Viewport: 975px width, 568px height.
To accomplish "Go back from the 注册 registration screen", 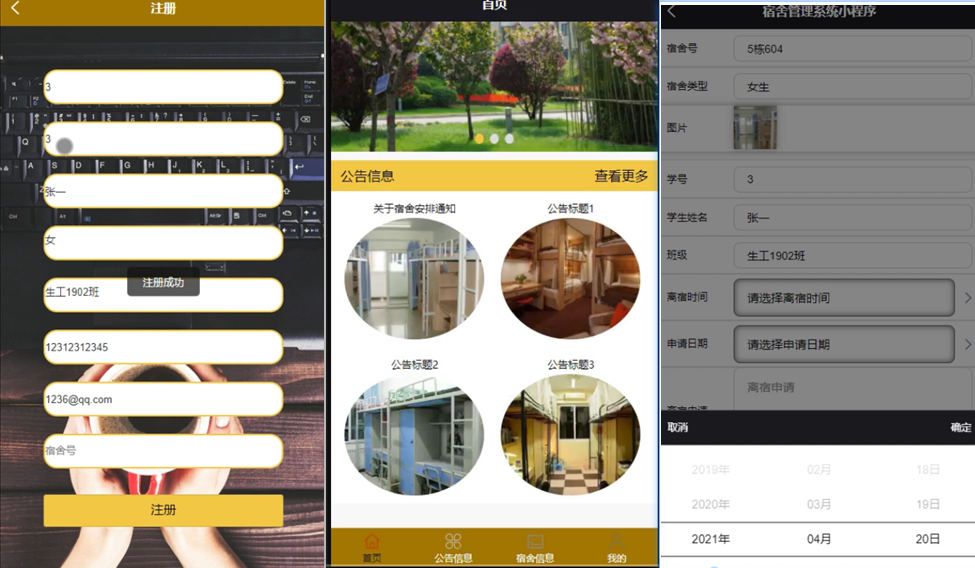I will point(16,8).
